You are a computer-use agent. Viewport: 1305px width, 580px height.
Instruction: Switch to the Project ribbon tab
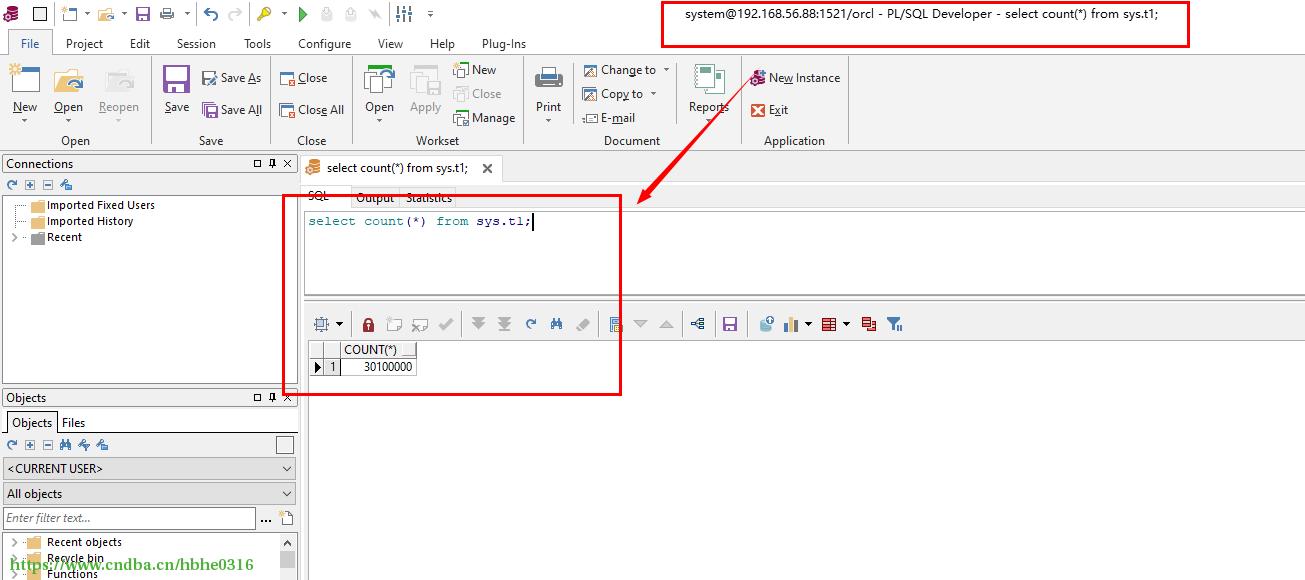coord(84,43)
